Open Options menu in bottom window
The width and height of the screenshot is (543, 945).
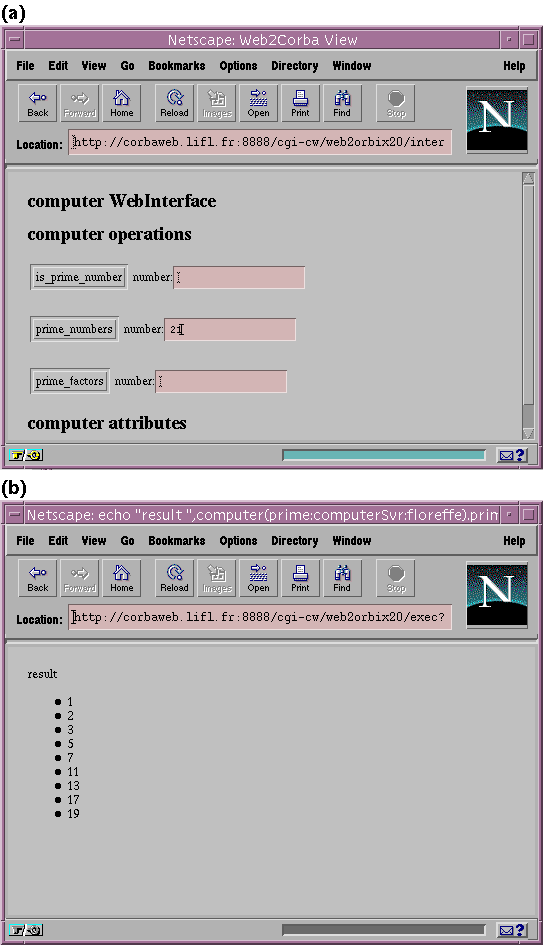click(238, 541)
